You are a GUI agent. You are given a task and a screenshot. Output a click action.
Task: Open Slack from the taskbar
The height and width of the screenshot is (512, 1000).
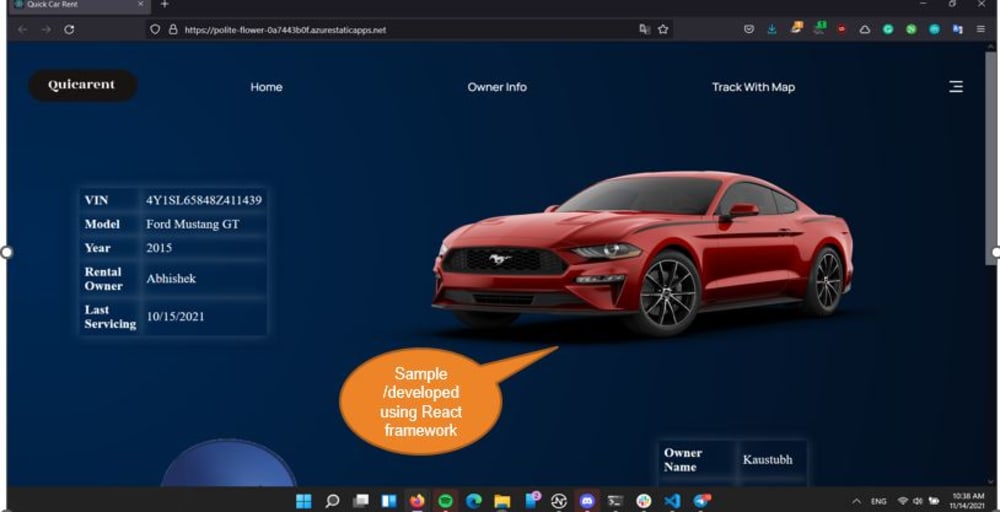coord(644,501)
